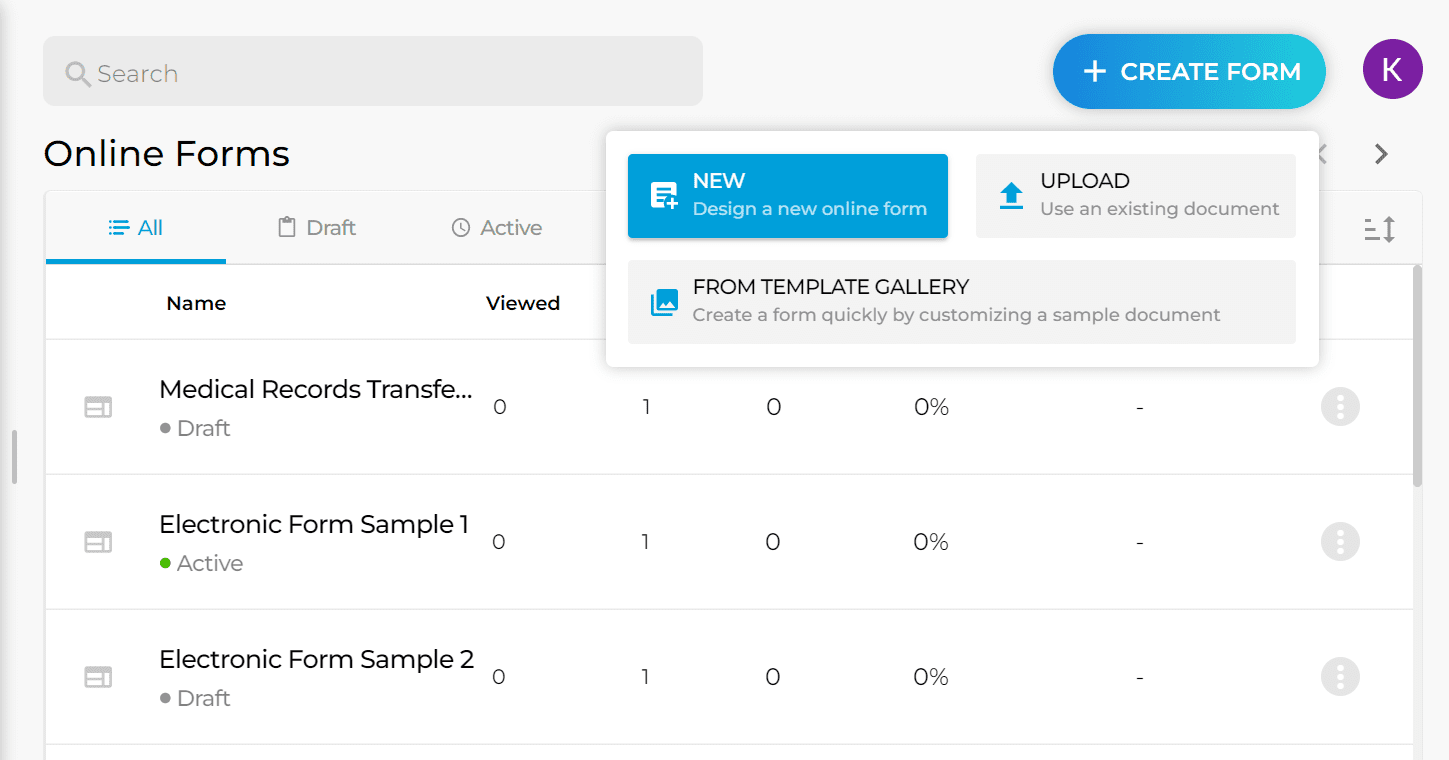The image size is (1449, 760).
Task: Click the form icon beside Medical Records Transfer
Action: tap(97, 407)
